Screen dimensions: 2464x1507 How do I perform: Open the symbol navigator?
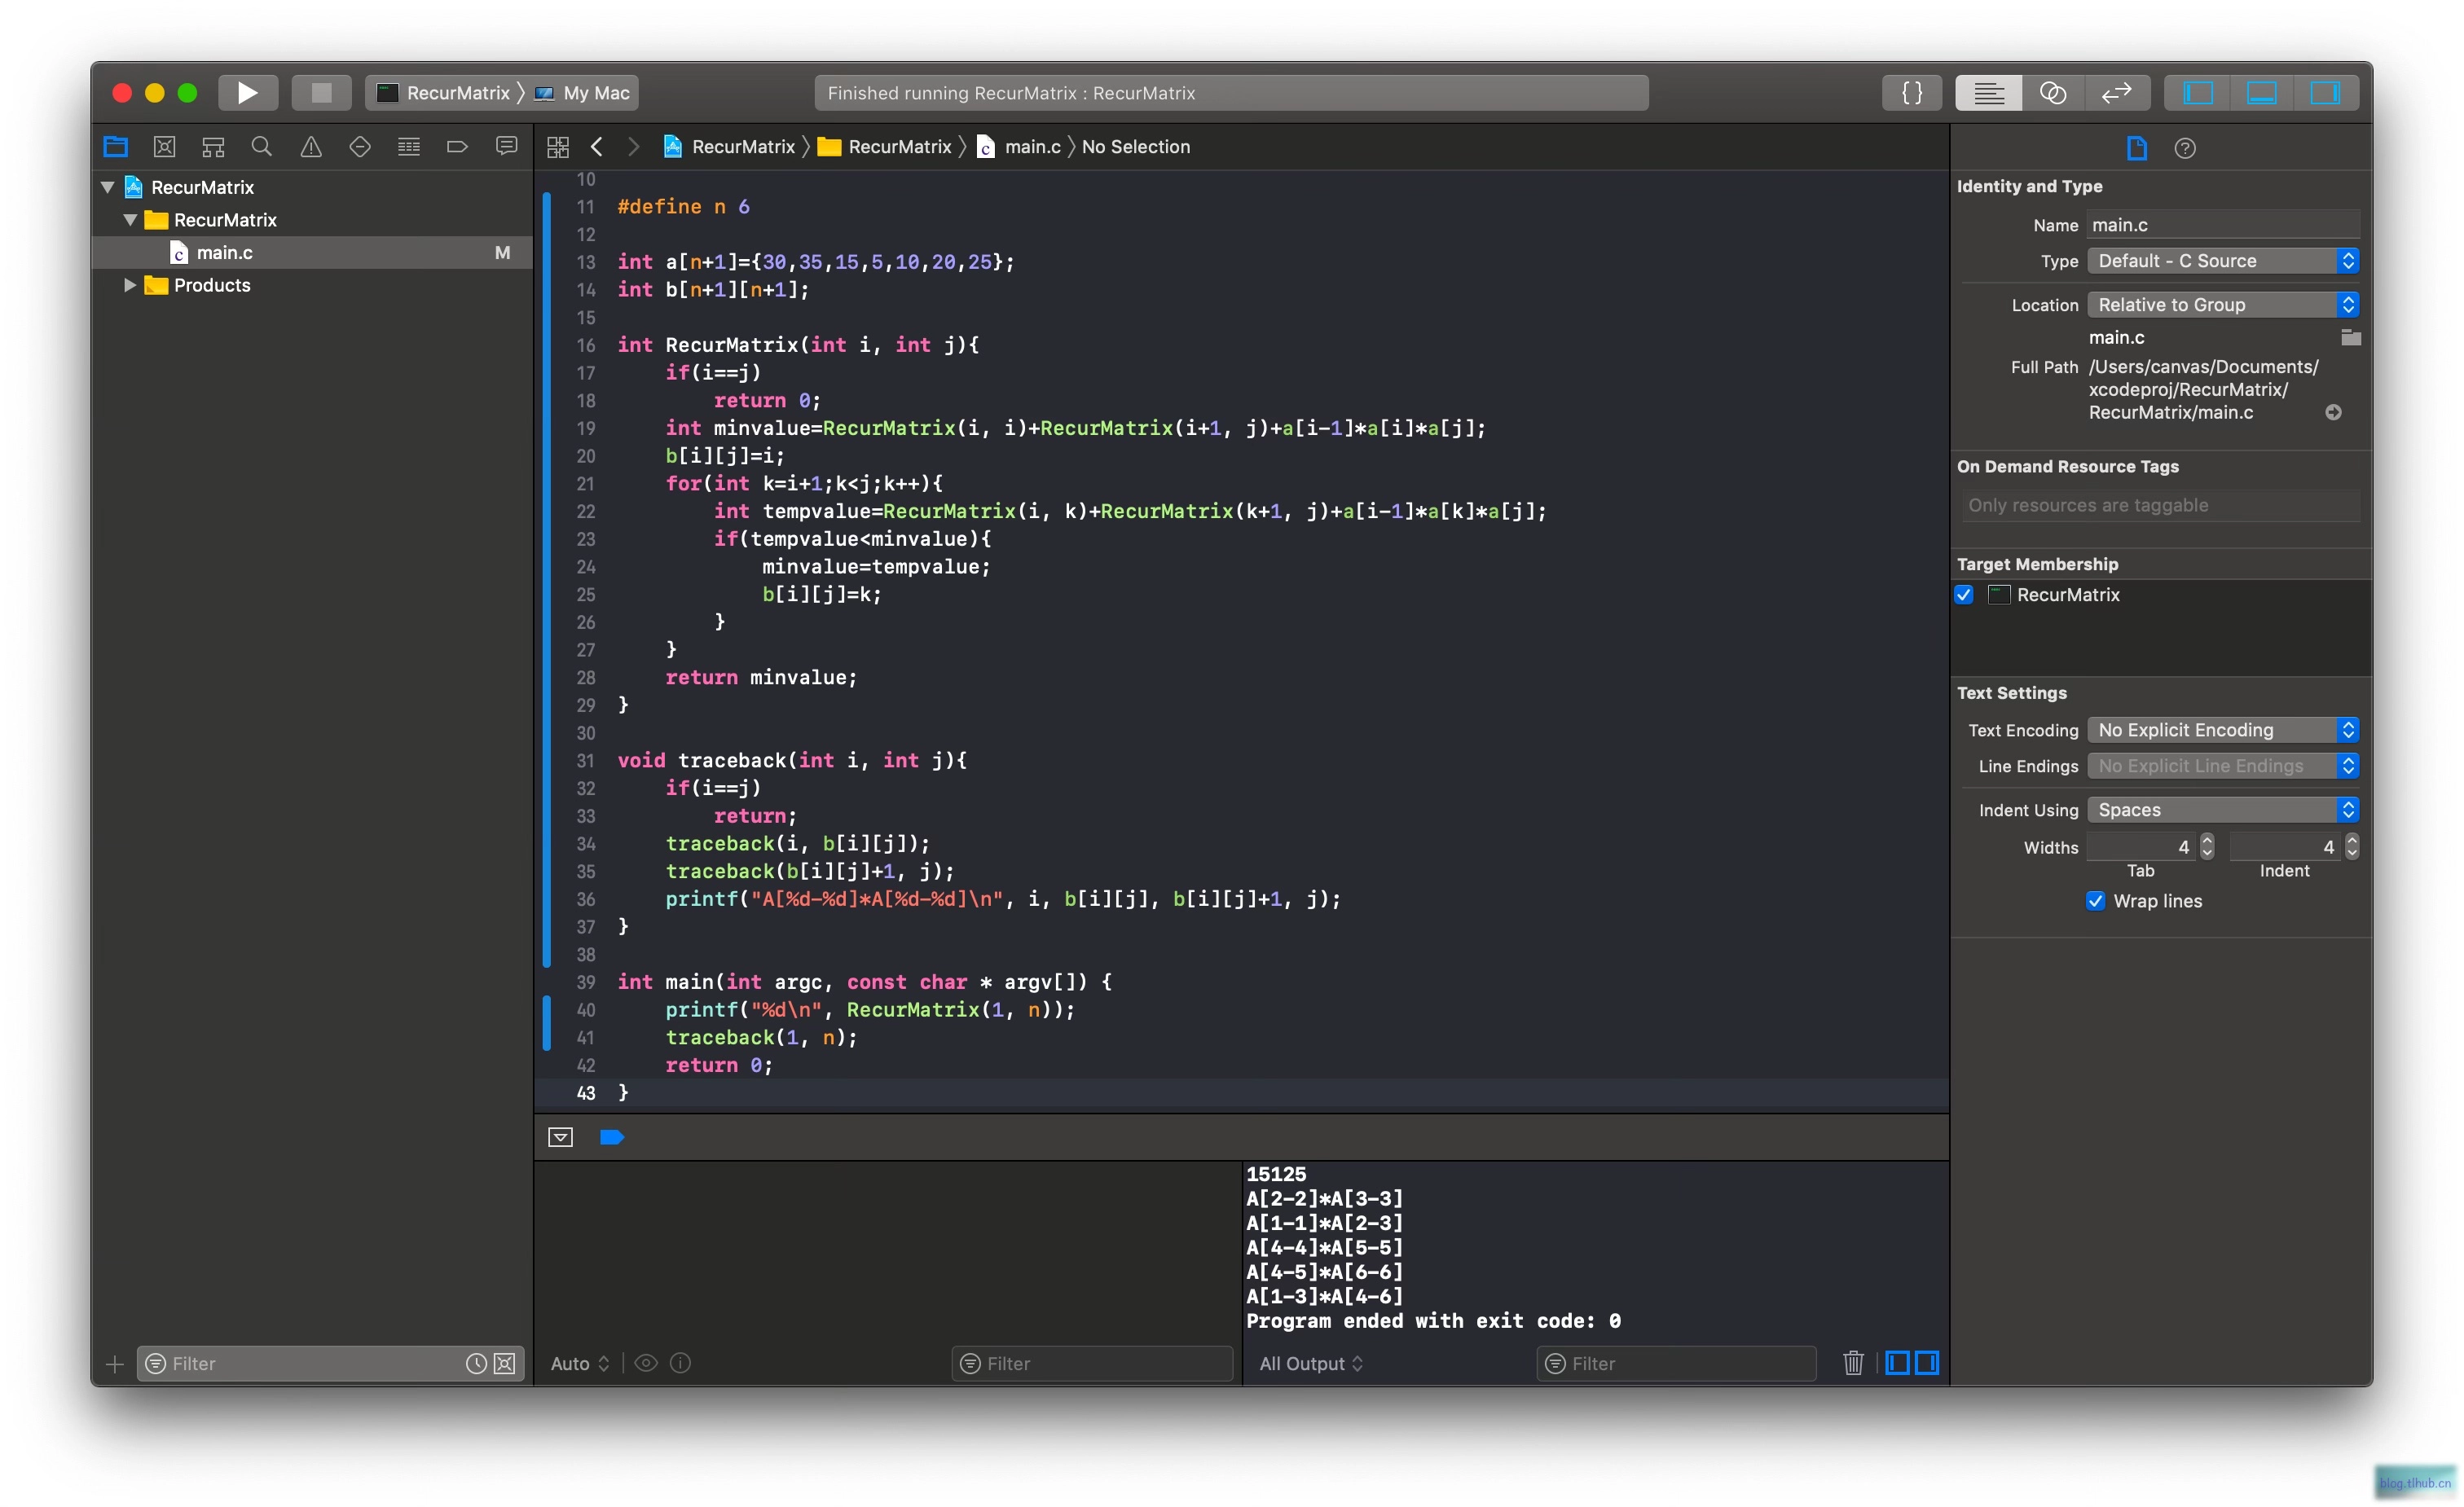[x=213, y=147]
